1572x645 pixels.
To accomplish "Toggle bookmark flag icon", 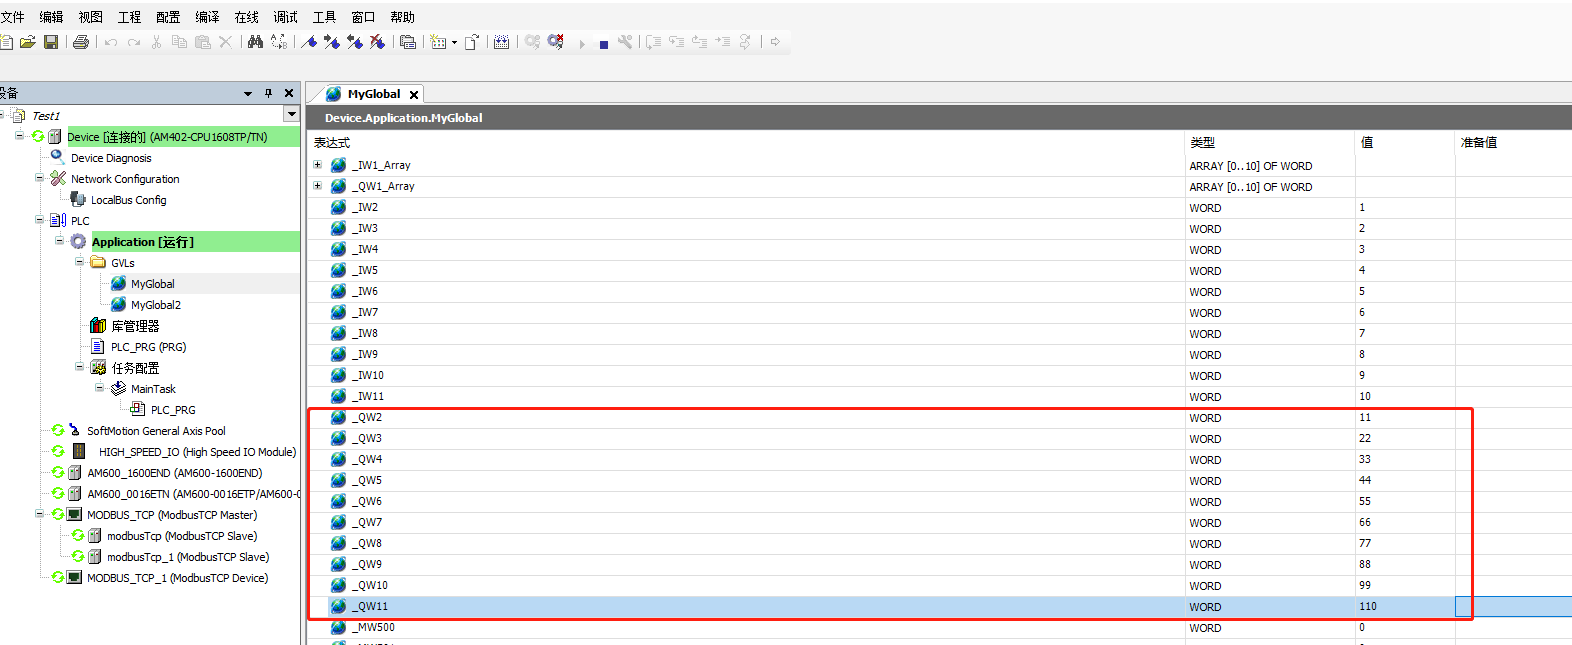I will tap(309, 42).
